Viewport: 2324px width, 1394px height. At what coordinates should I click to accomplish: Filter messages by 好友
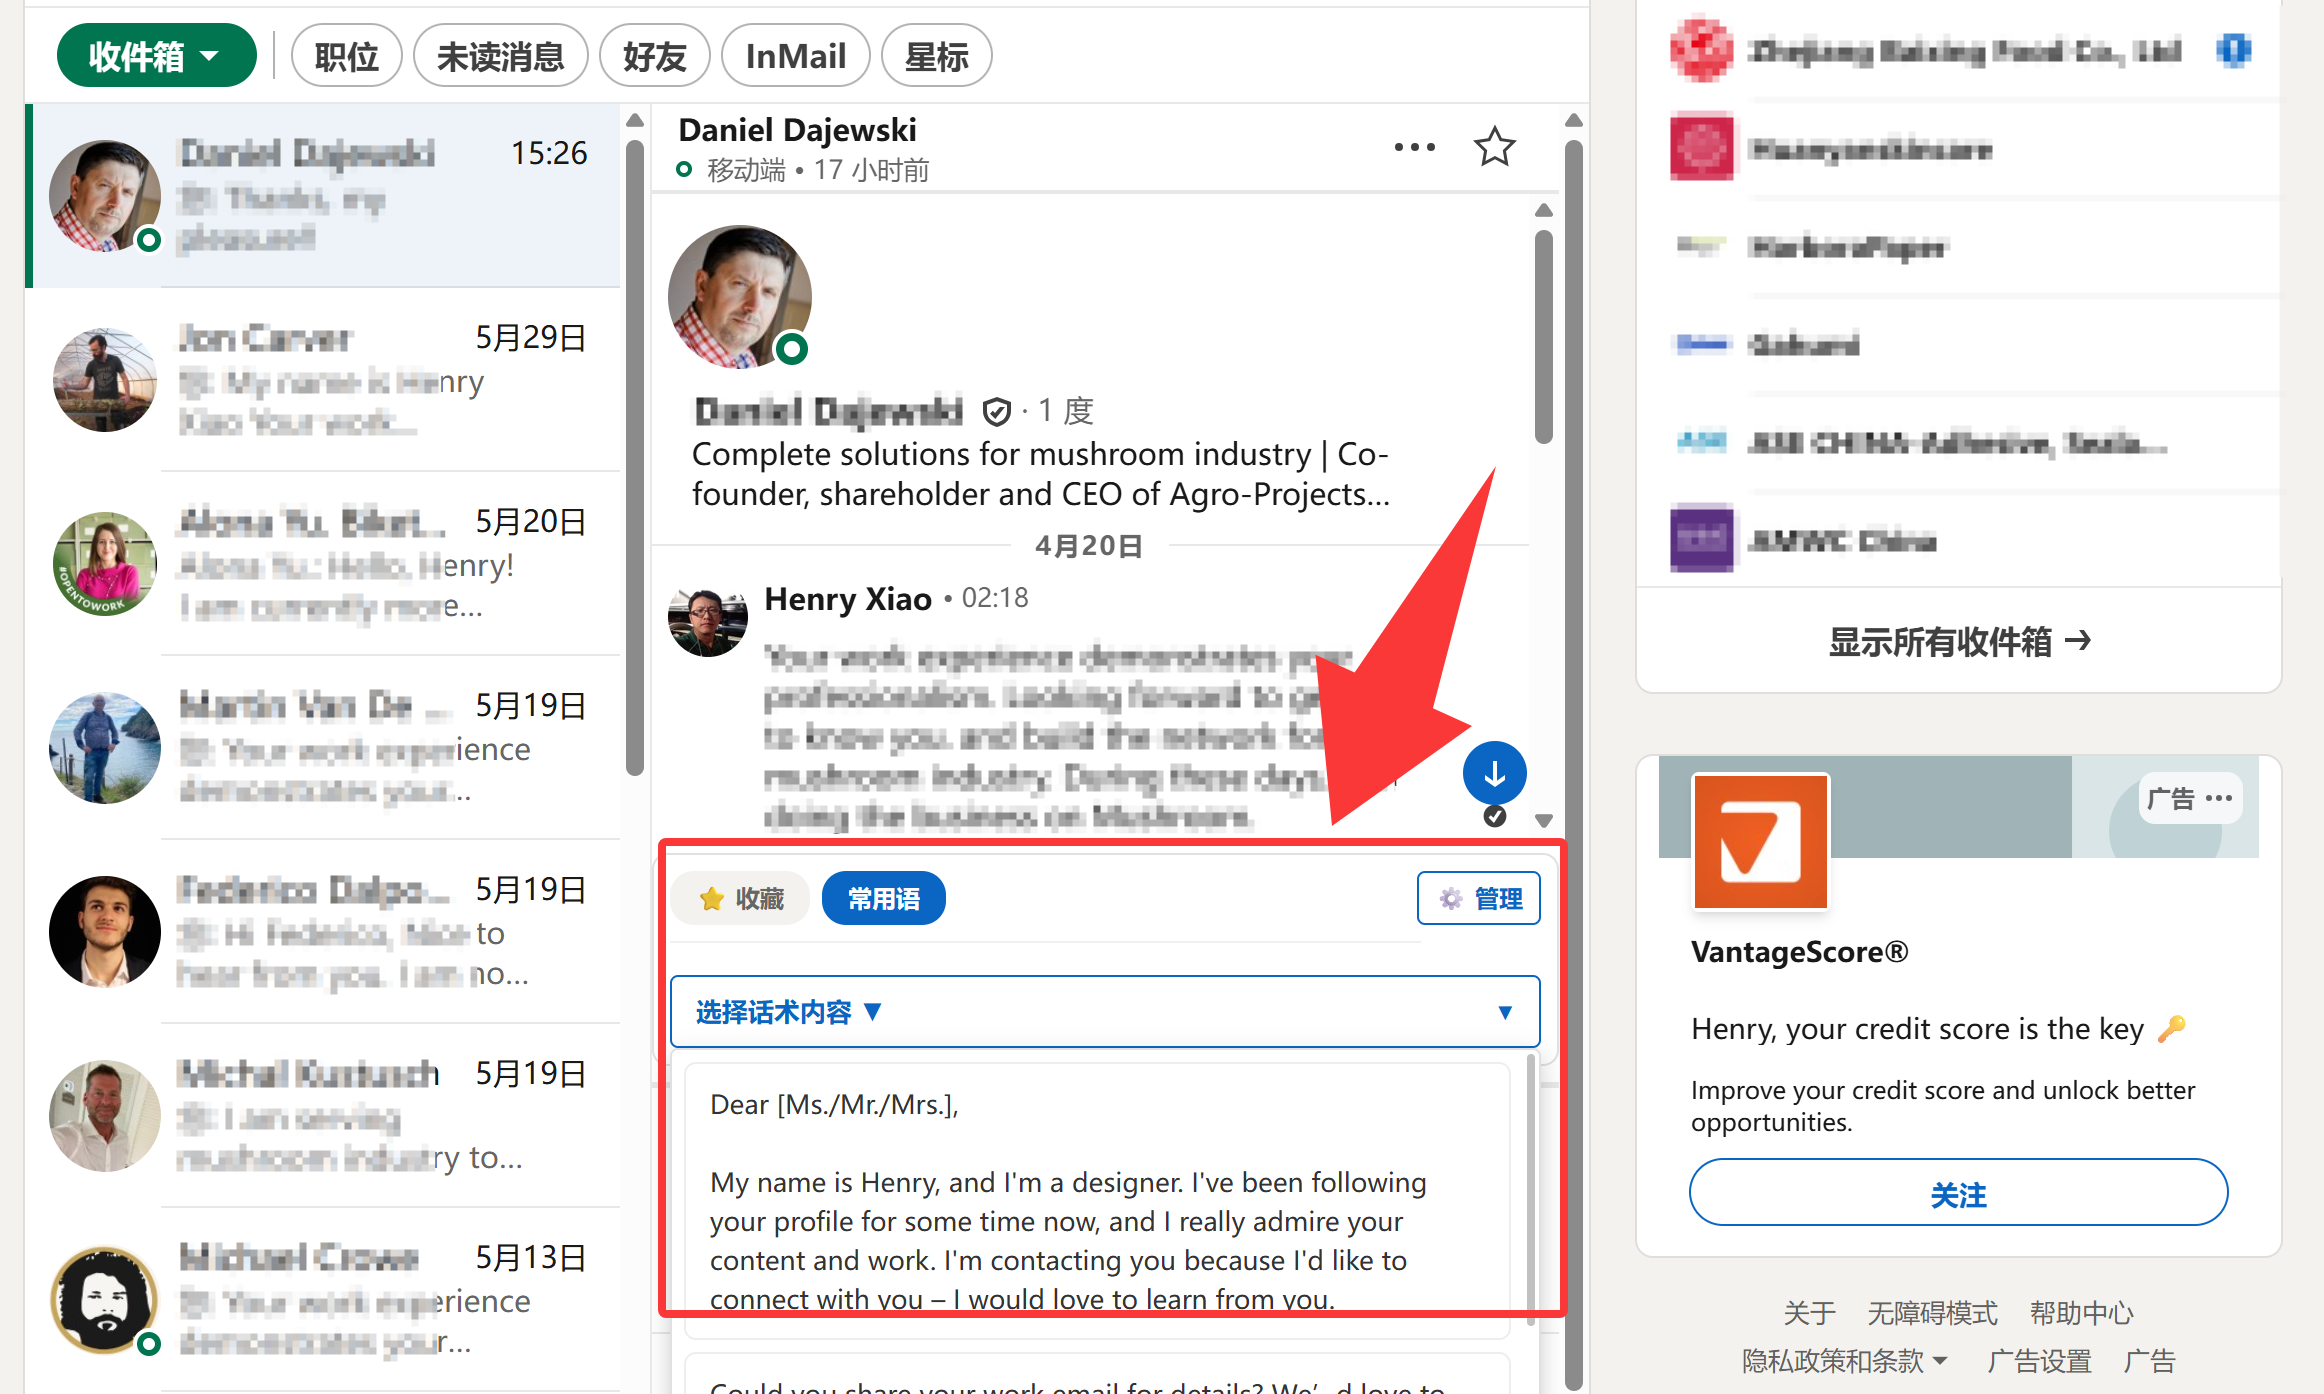(654, 56)
